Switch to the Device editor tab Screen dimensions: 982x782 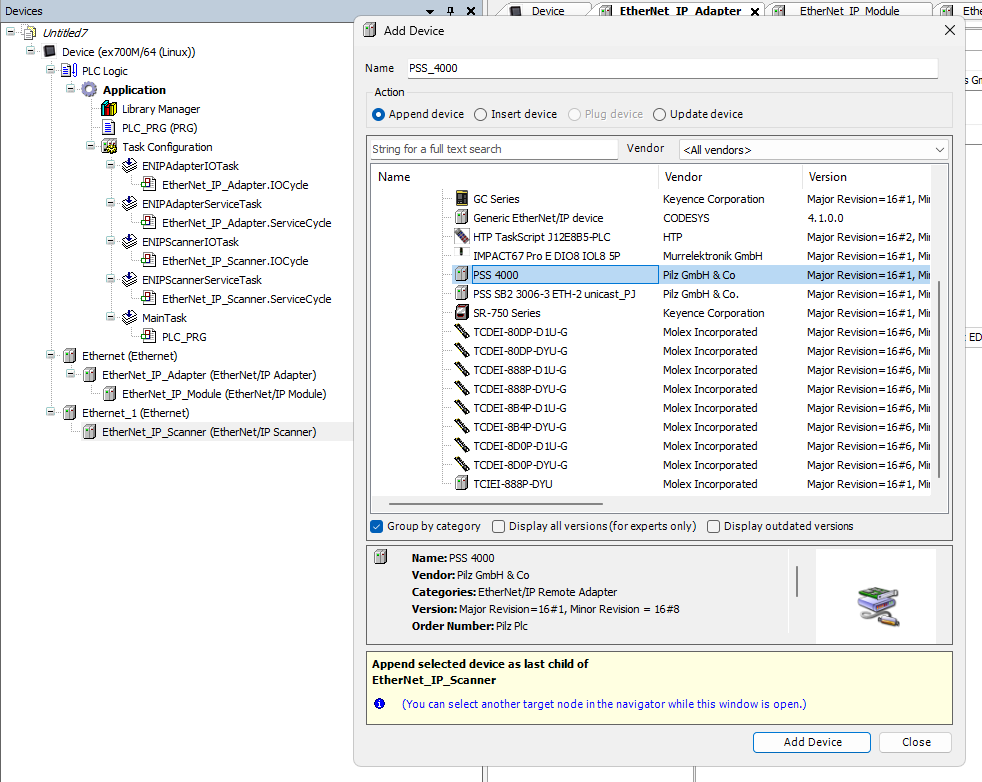click(x=547, y=11)
